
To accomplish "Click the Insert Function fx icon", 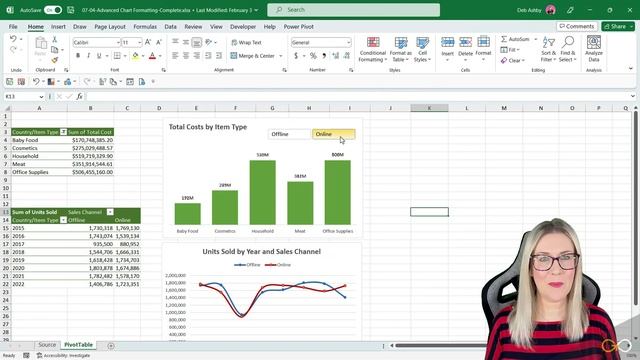I will pyautogui.click(x=79, y=96).
